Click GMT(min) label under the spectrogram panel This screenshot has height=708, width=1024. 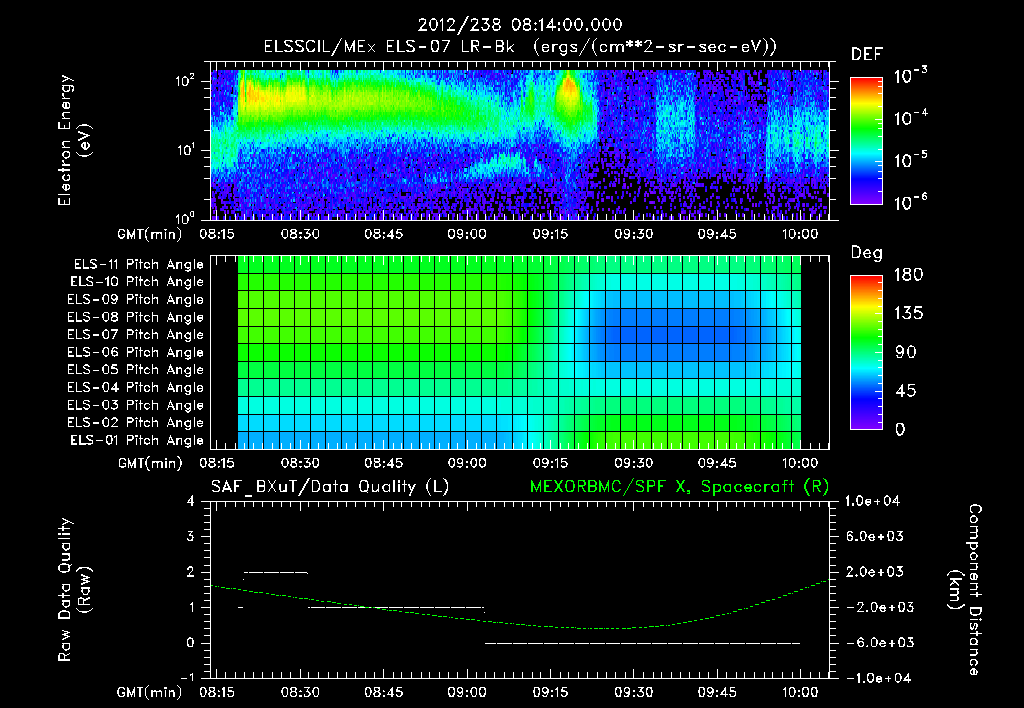(x=150, y=234)
